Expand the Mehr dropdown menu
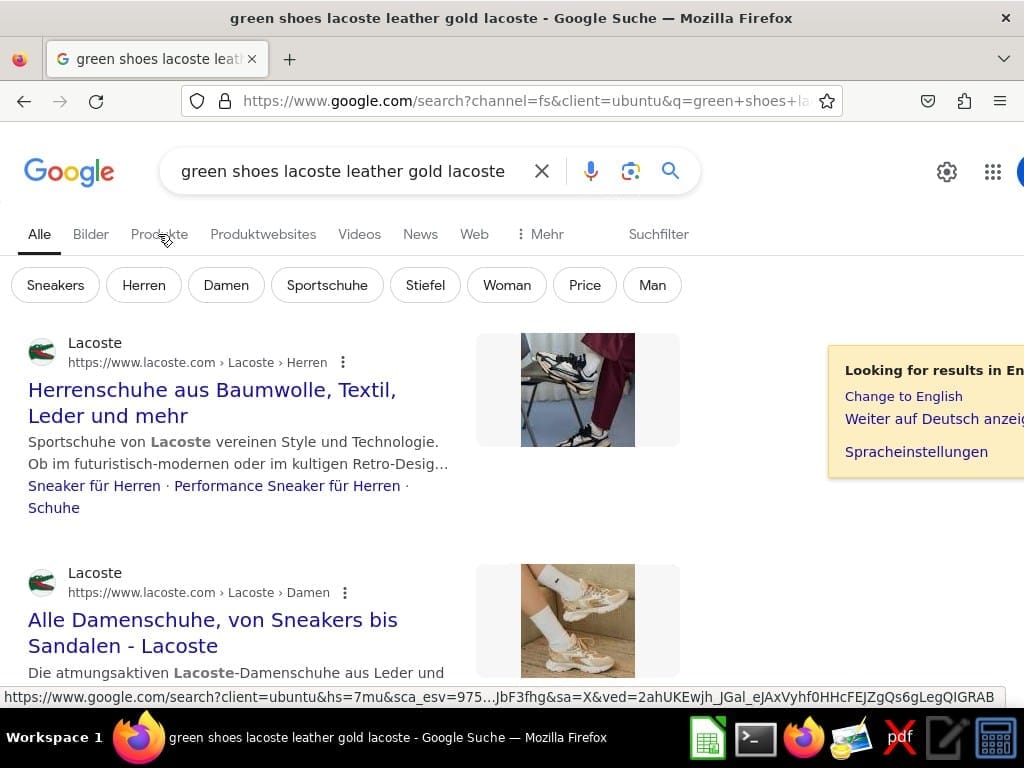Viewport: 1024px width, 768px height. 540,234
